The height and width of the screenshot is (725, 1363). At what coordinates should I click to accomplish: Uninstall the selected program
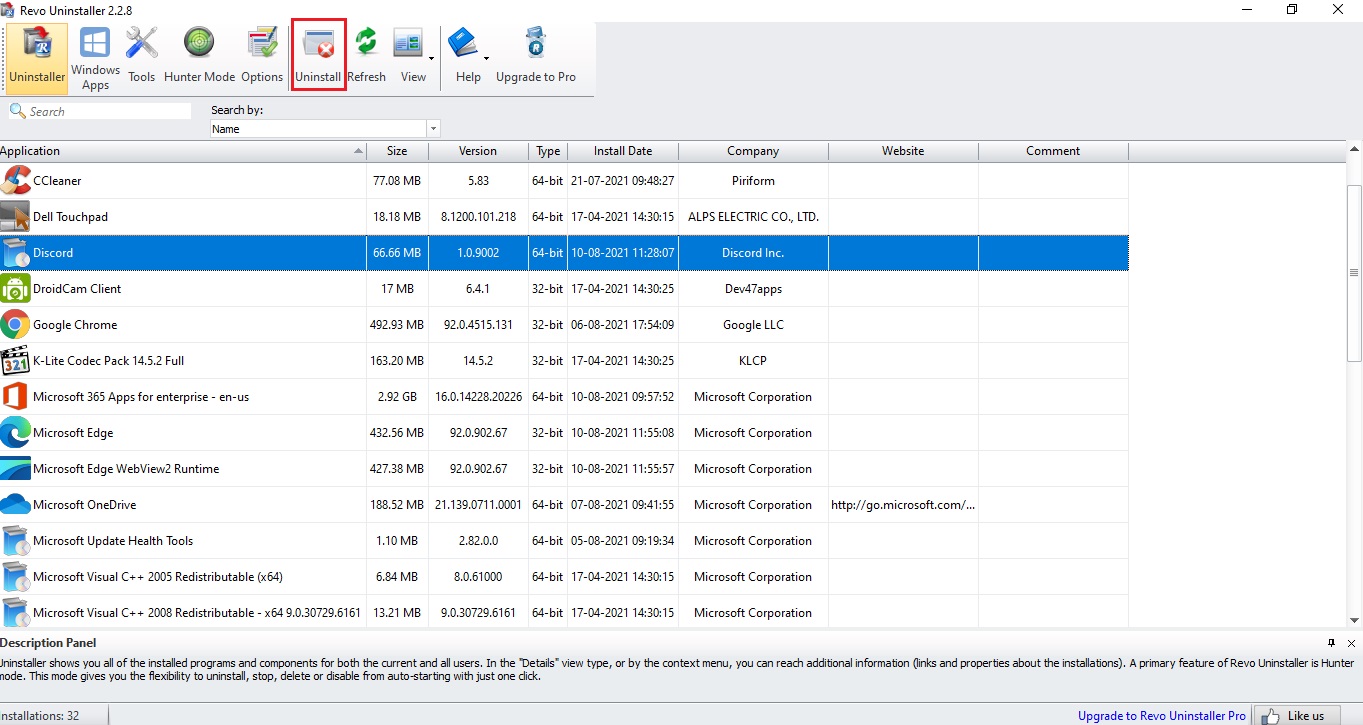click(x=318, y=57)
